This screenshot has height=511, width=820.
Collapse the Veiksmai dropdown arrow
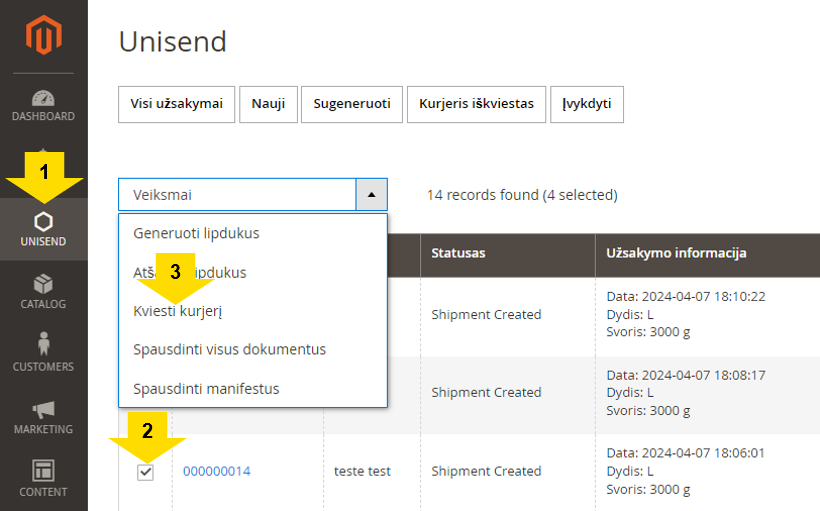tap(372, 195)
